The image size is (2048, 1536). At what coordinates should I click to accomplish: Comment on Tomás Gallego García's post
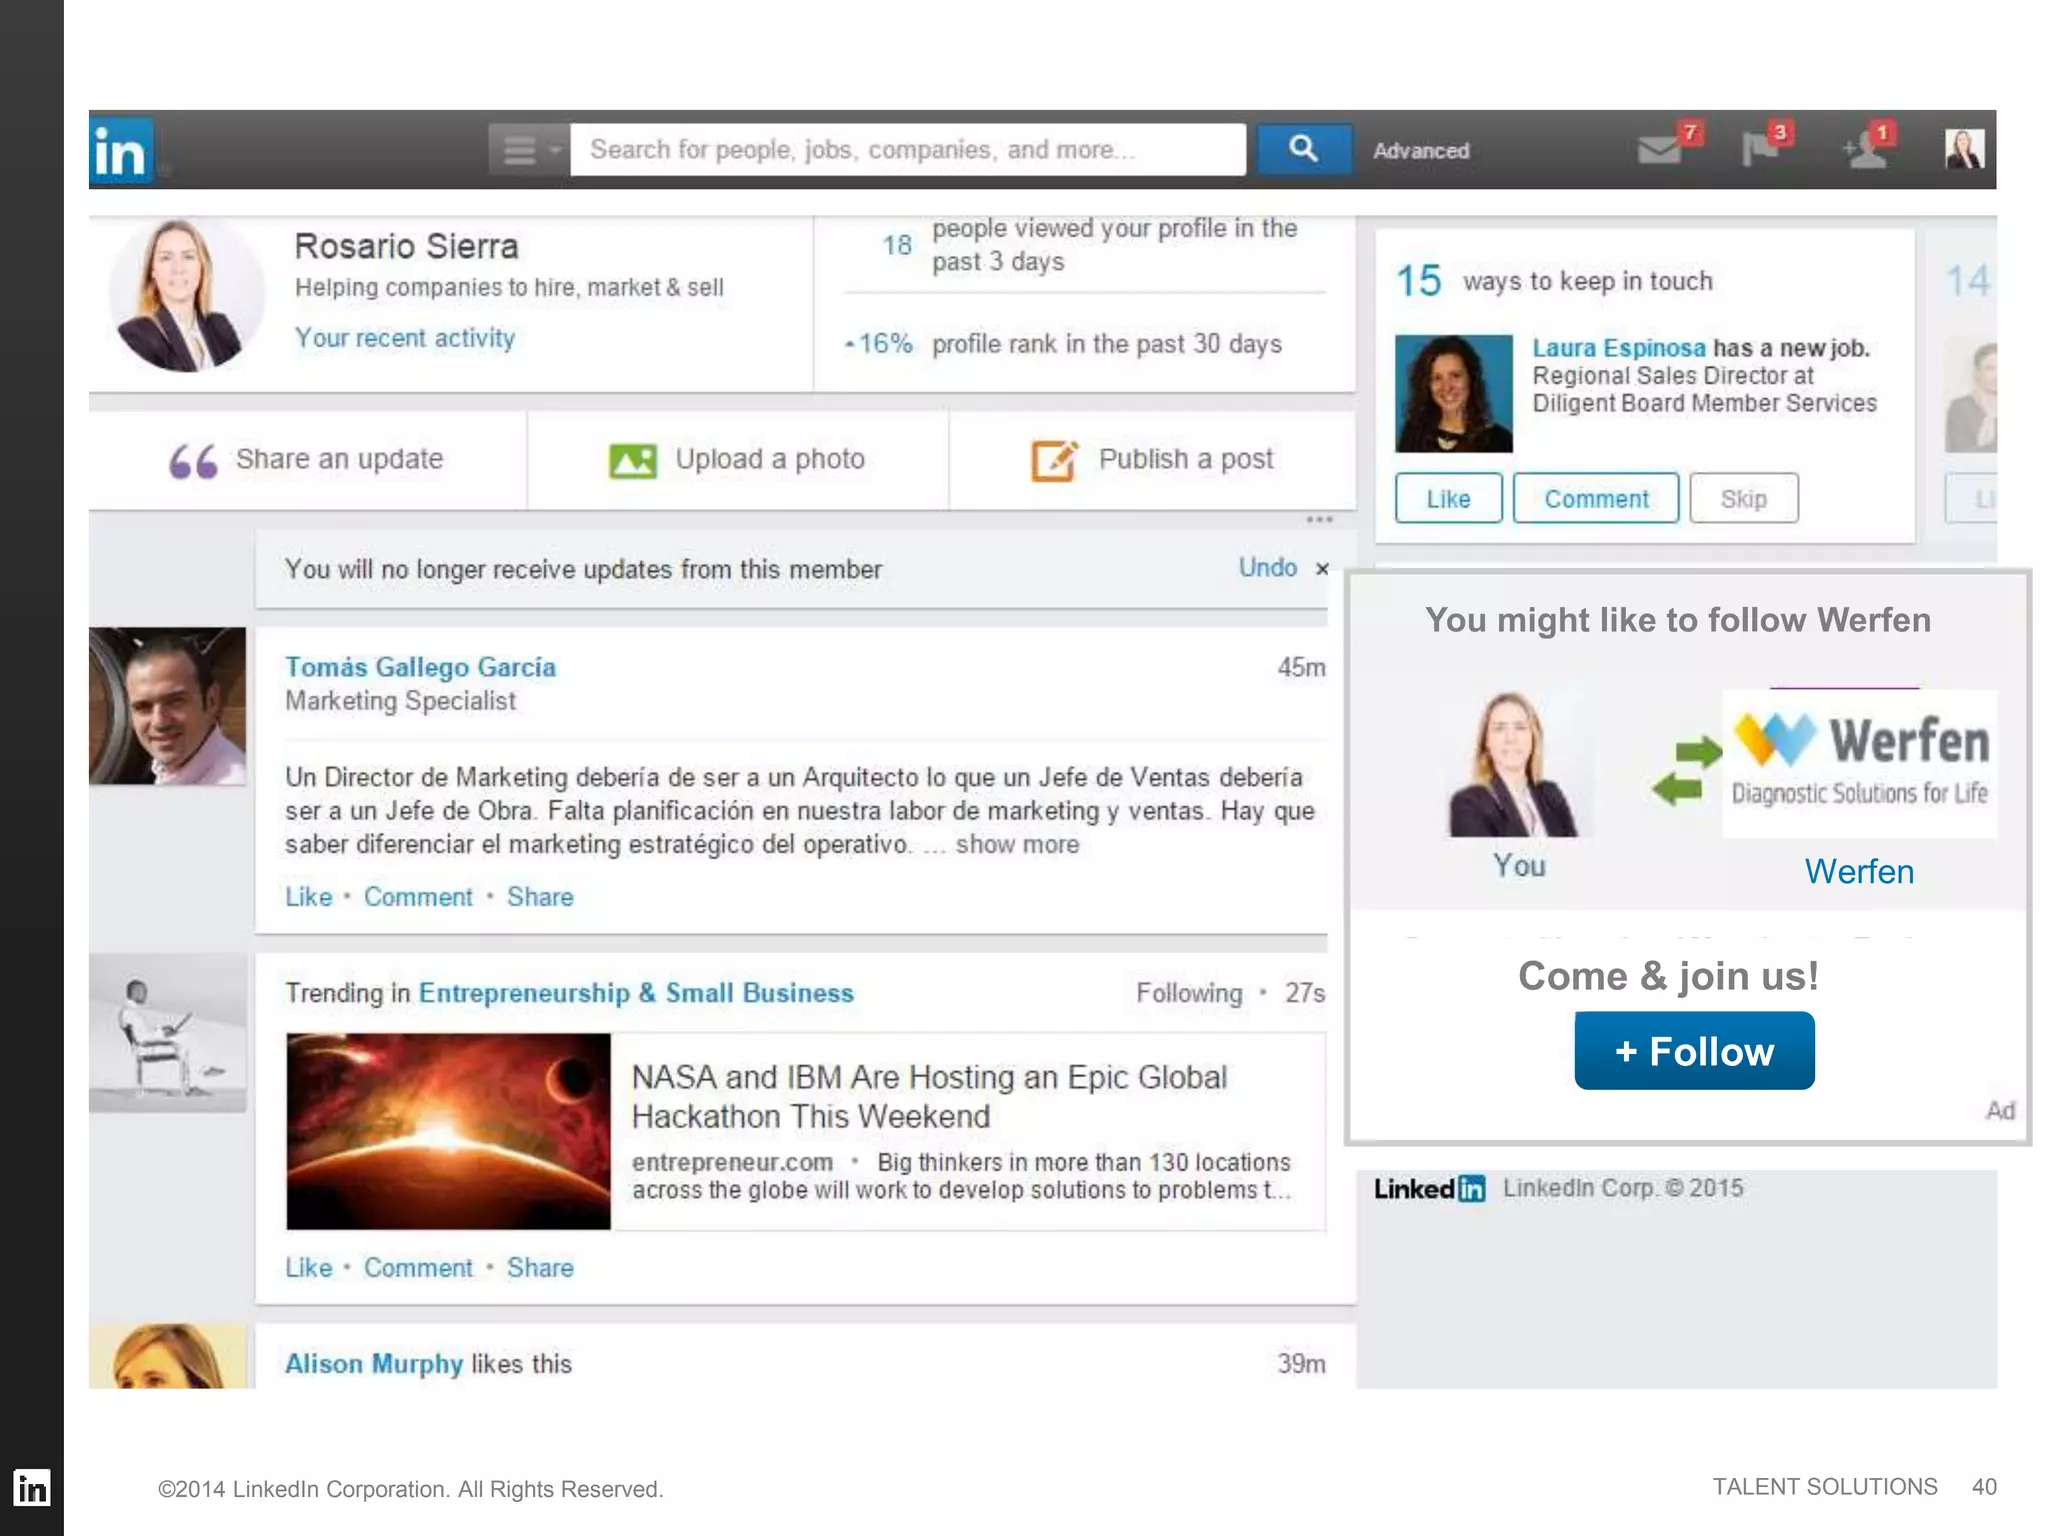tap(418, 897)
